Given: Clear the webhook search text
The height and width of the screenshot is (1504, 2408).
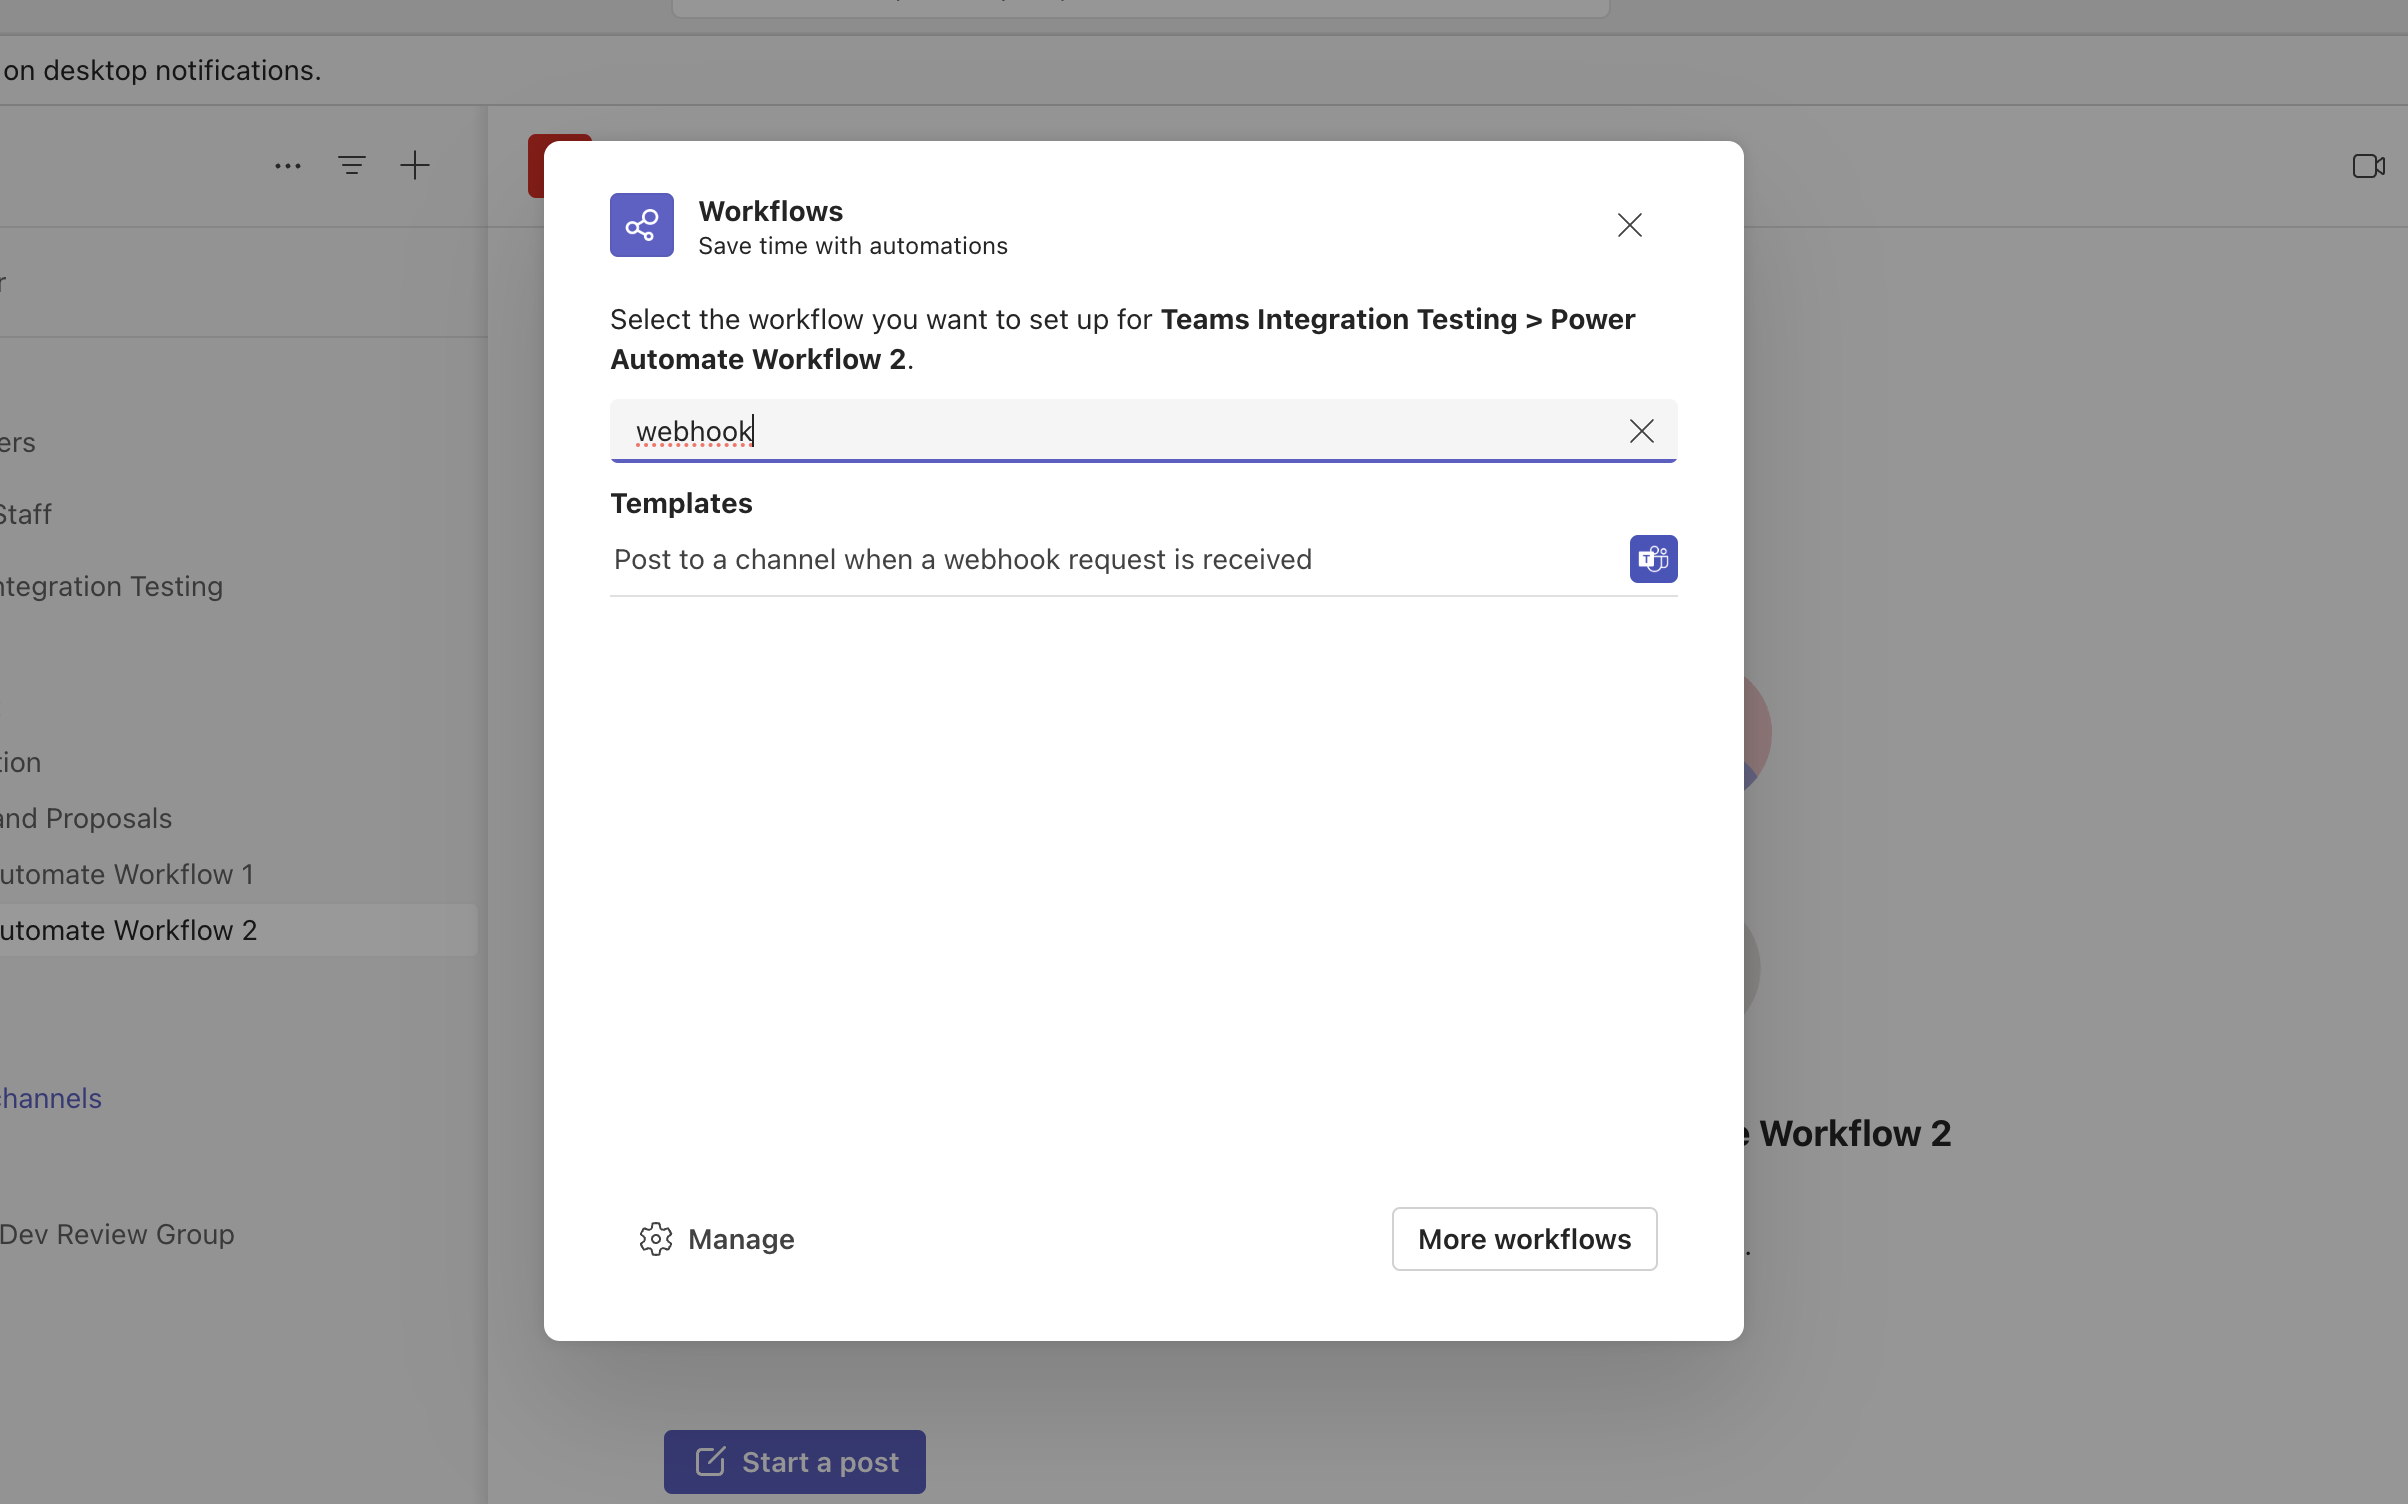Looking at the screenshot, I should (1642, 431).
